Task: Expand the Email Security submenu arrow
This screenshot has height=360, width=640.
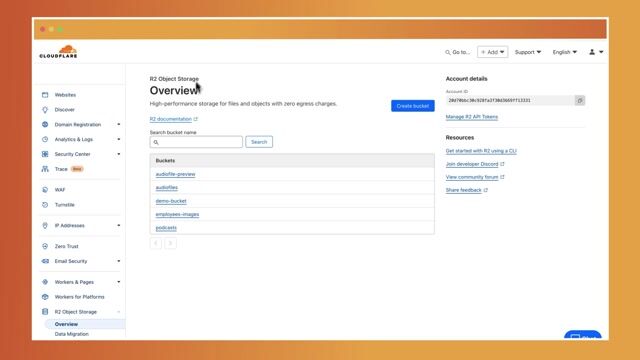Action: [119, 261]
